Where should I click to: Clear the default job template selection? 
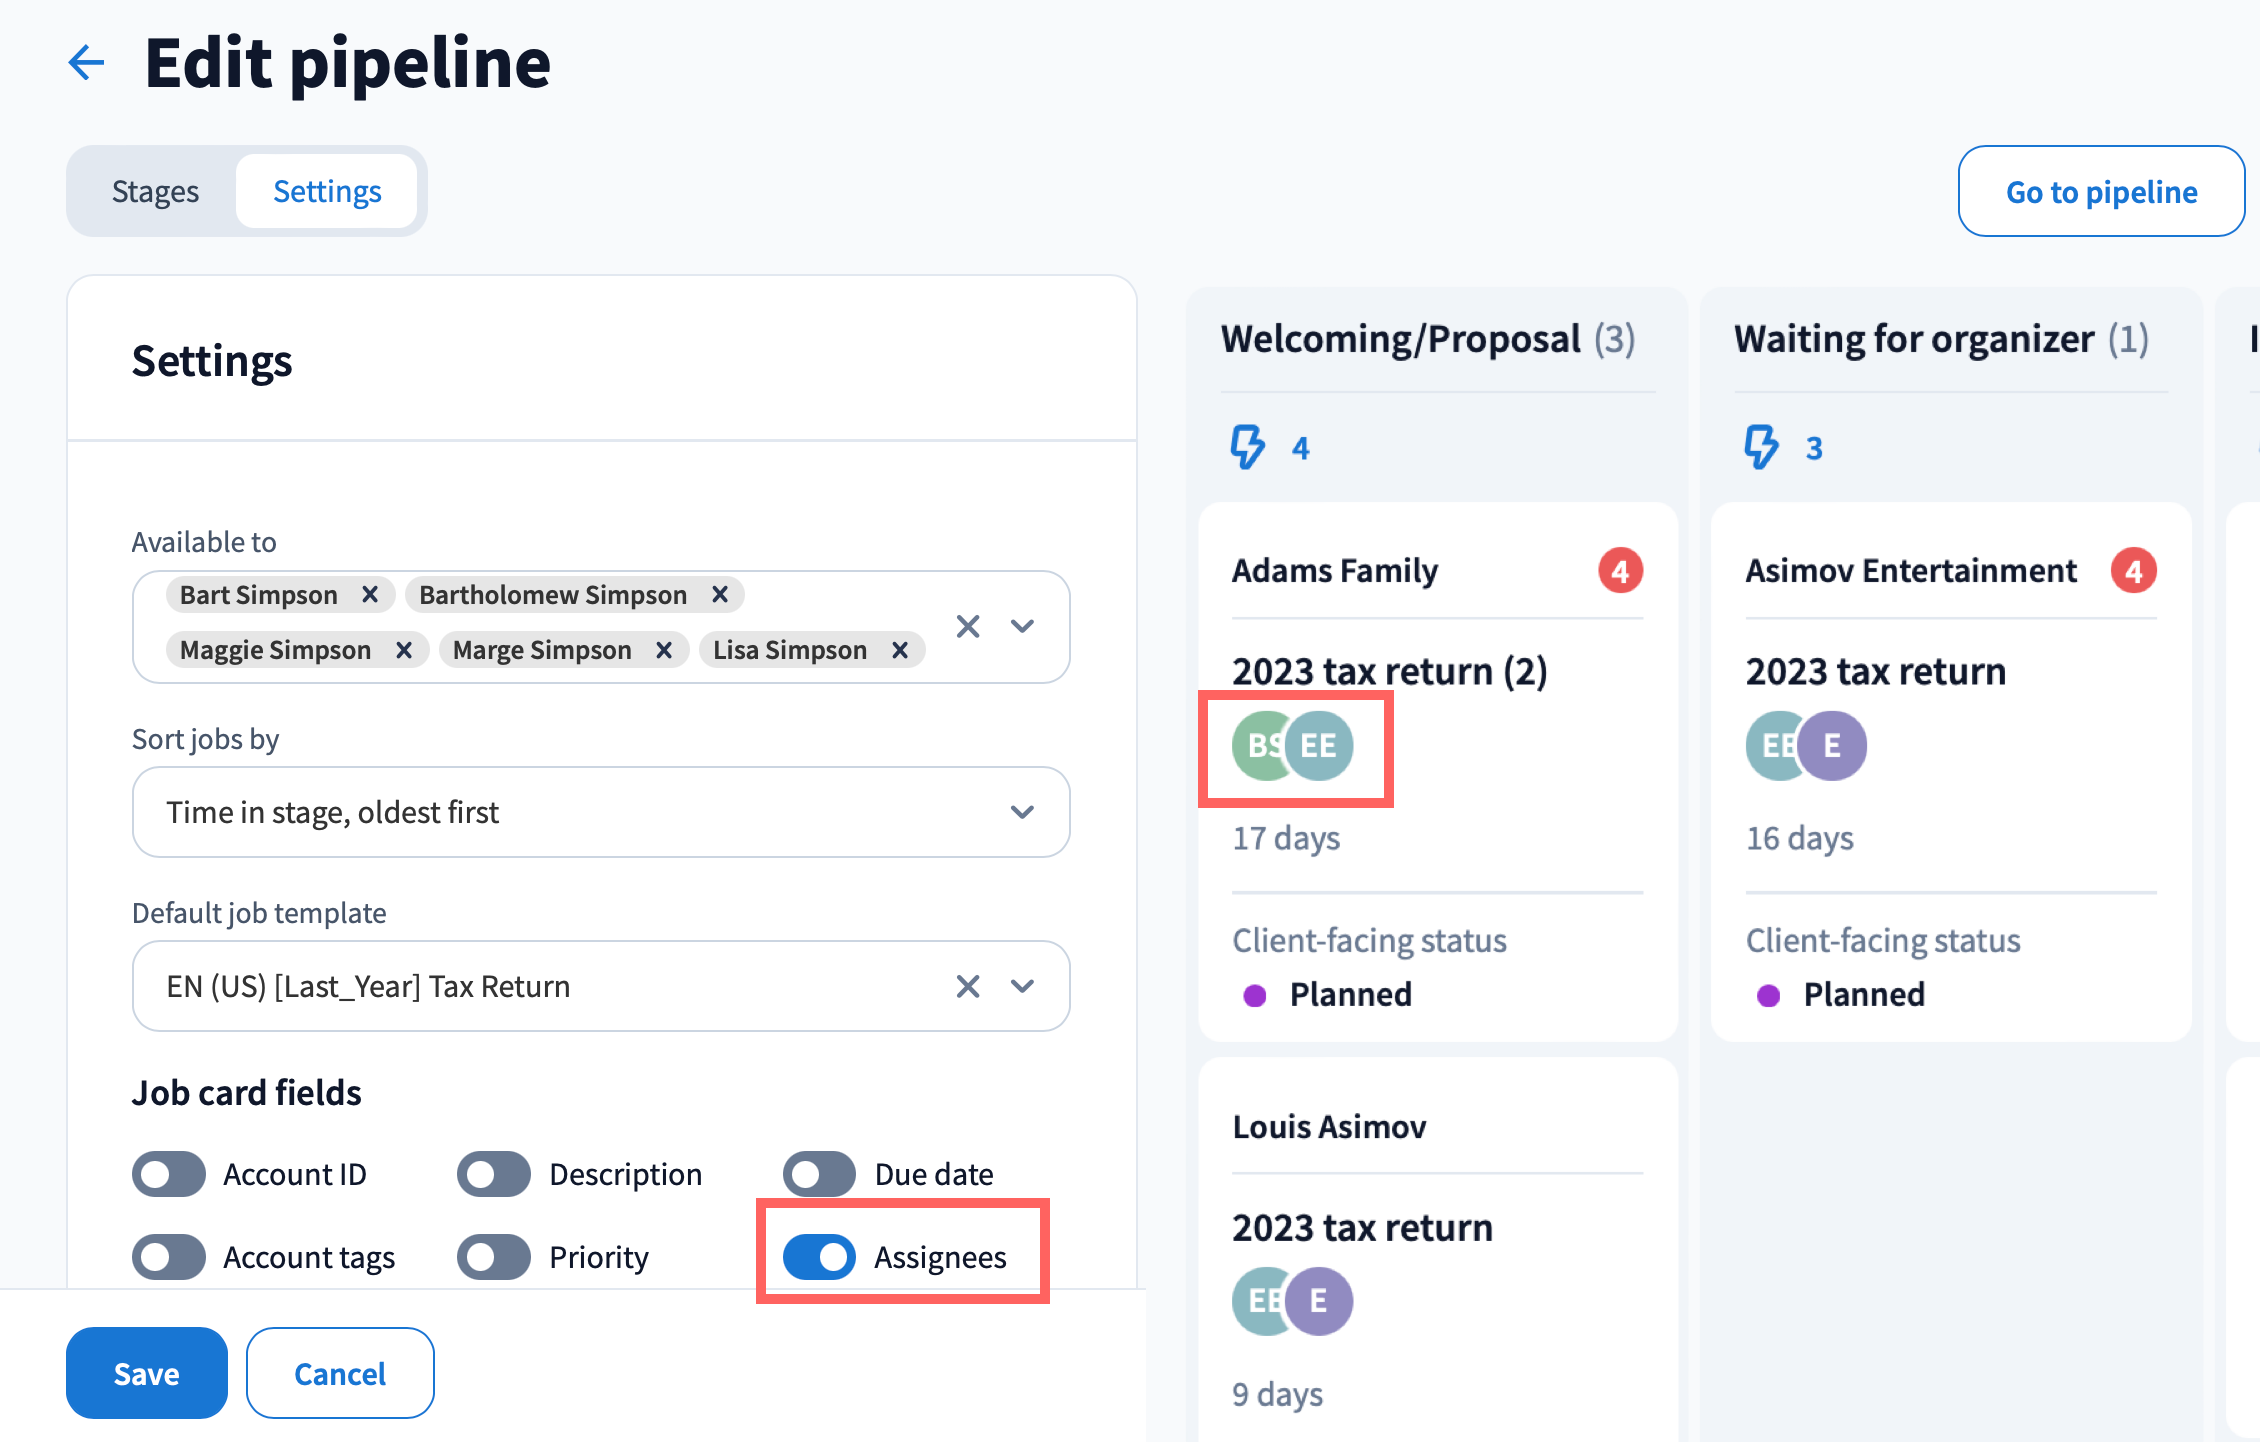967,987
